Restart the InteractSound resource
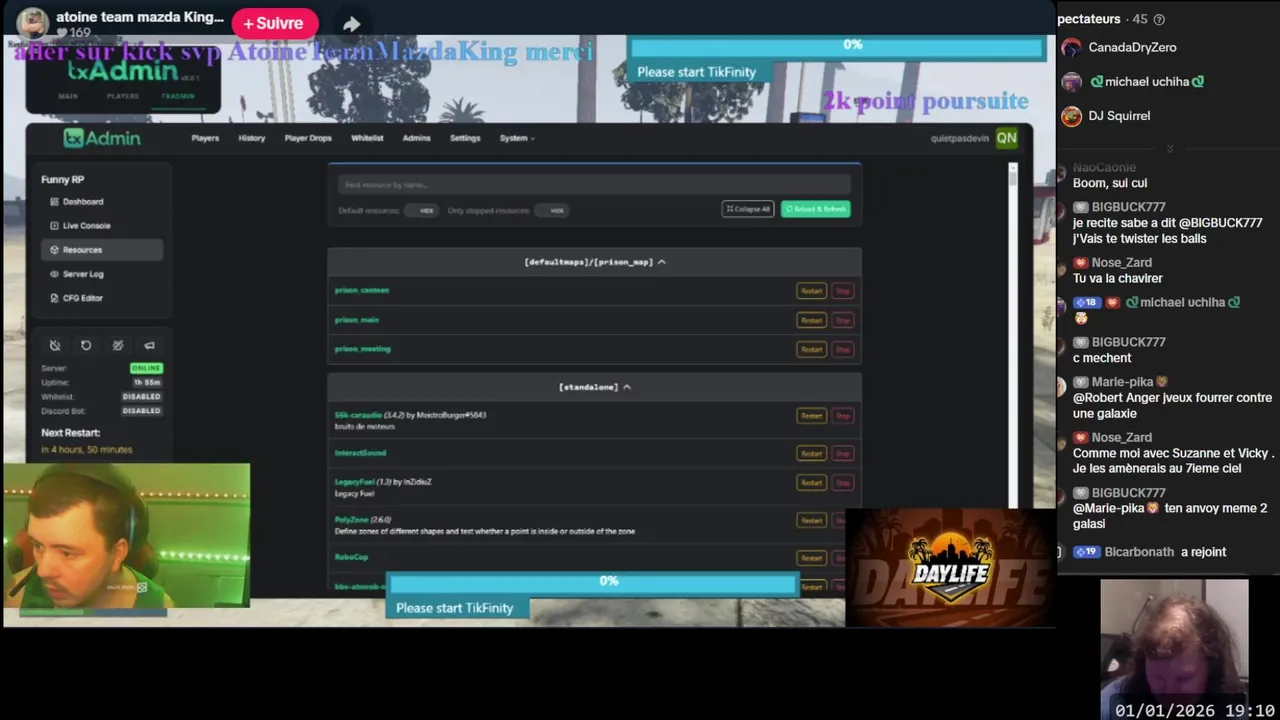 click(x=811, y=454)
